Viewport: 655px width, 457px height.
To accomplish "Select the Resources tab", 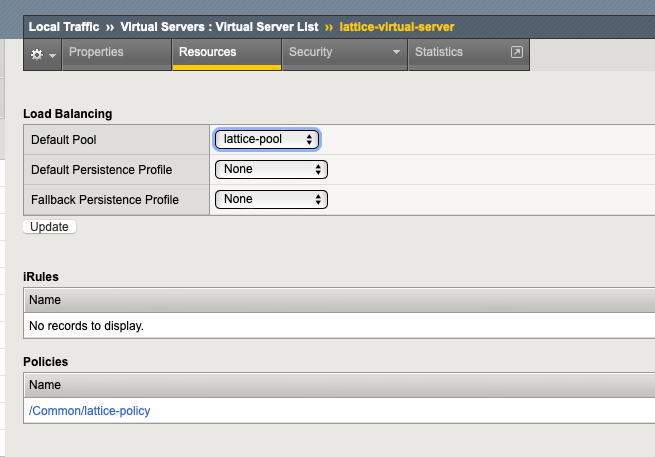I will point(208,52).
